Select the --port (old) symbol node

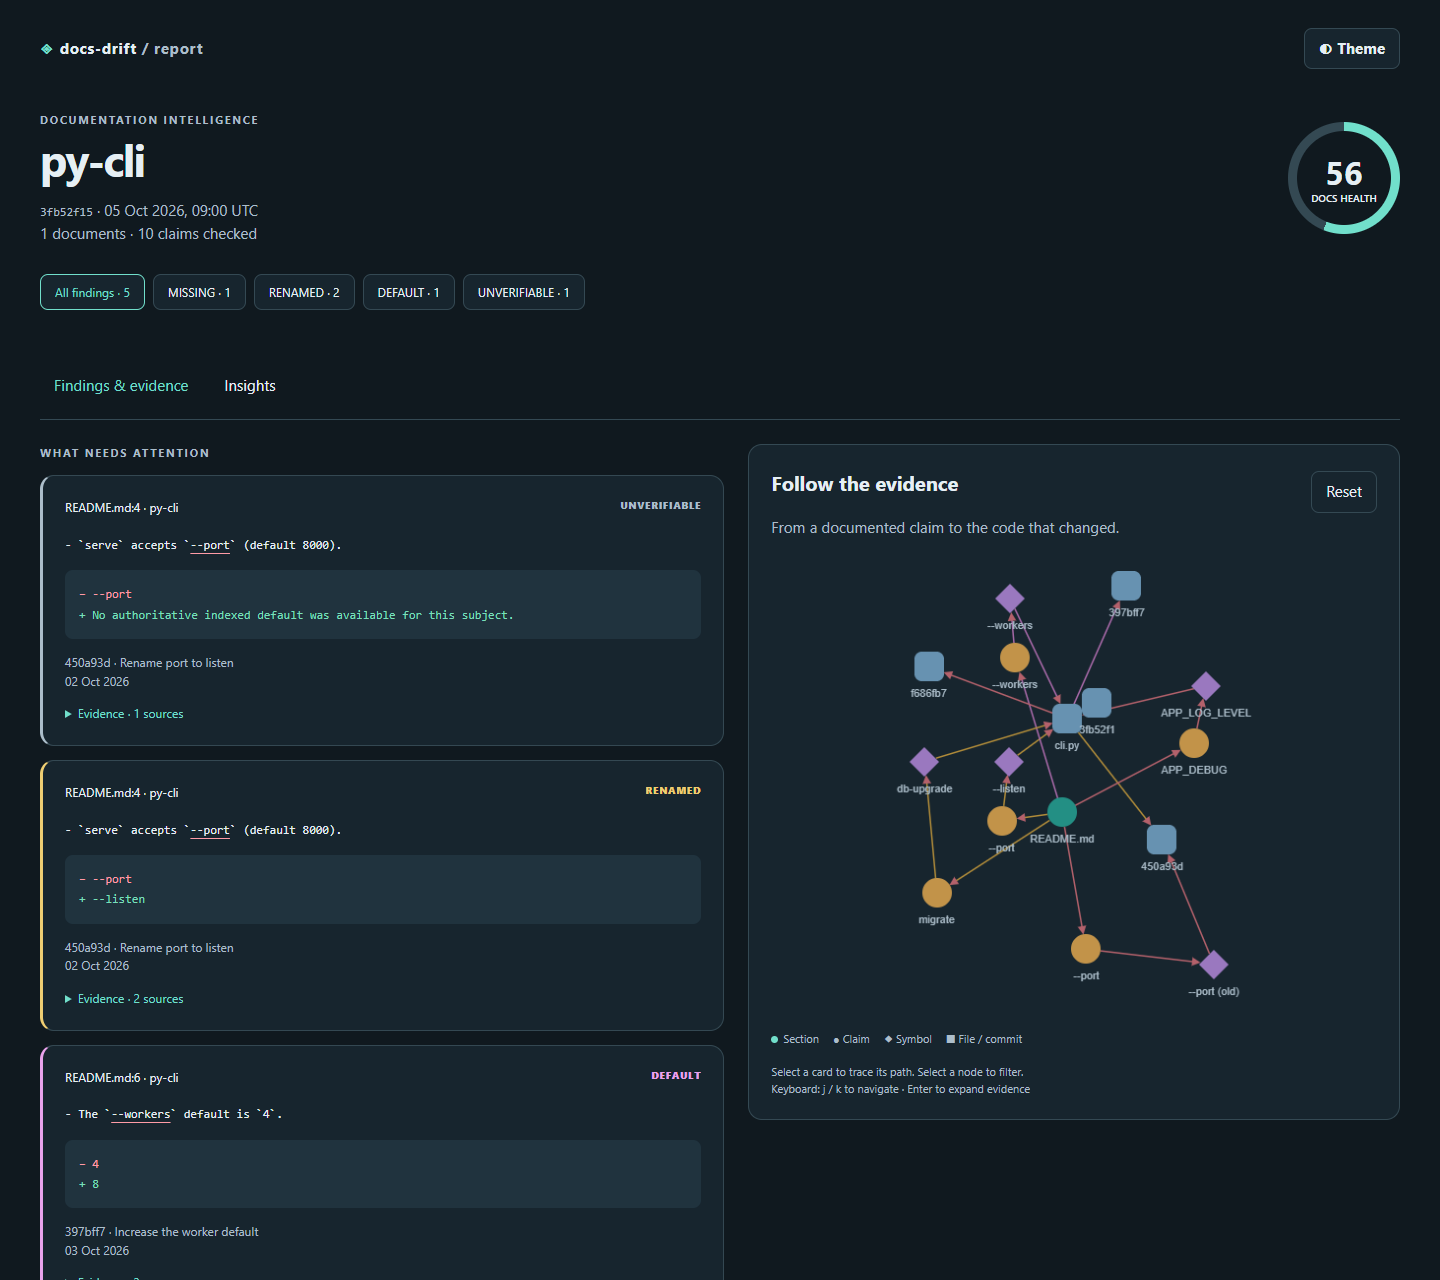(x=1213, y=964)
